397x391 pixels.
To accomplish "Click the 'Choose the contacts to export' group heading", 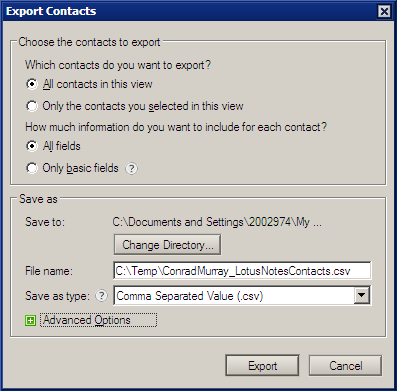I will pos(89,42).
